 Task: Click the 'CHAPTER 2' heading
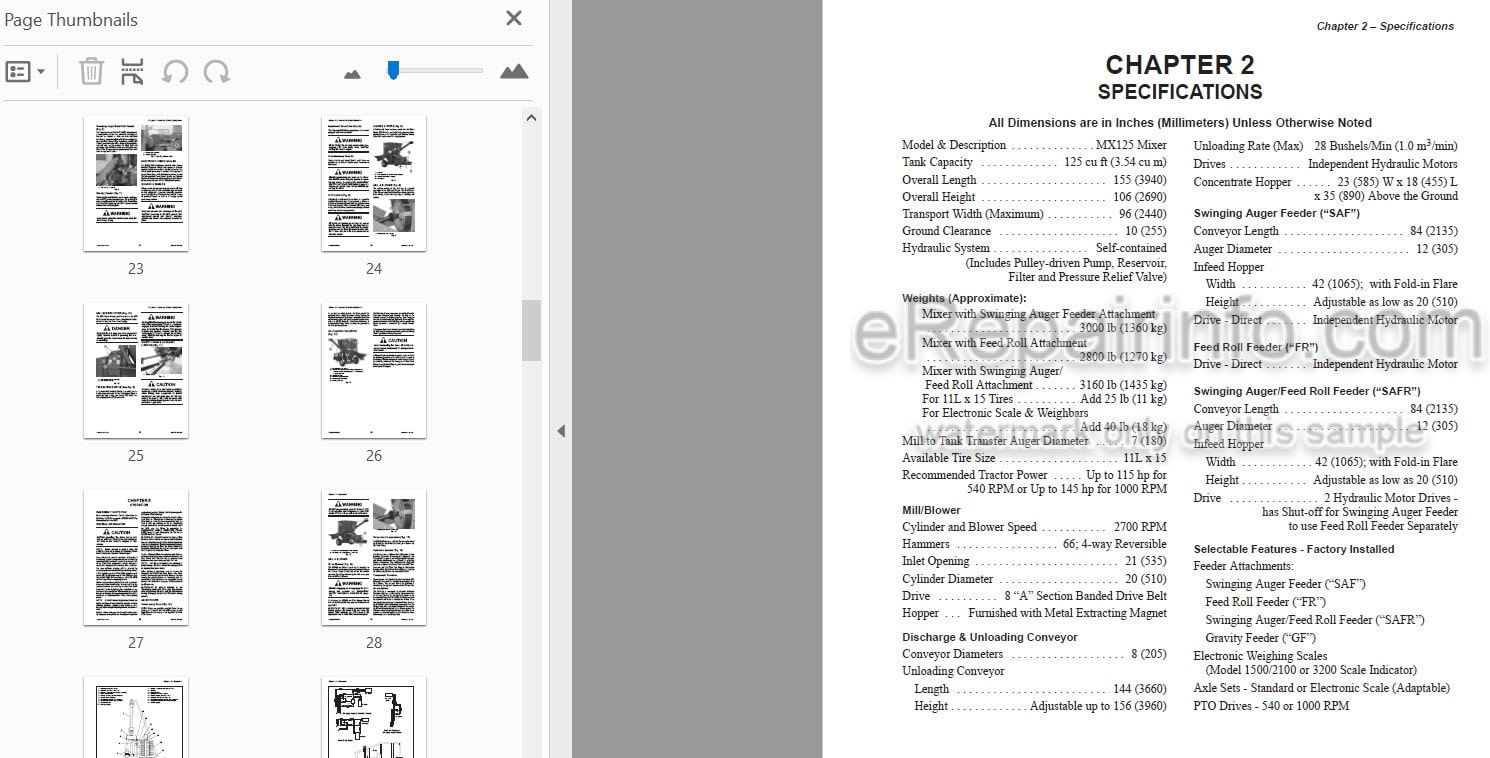1180,65
